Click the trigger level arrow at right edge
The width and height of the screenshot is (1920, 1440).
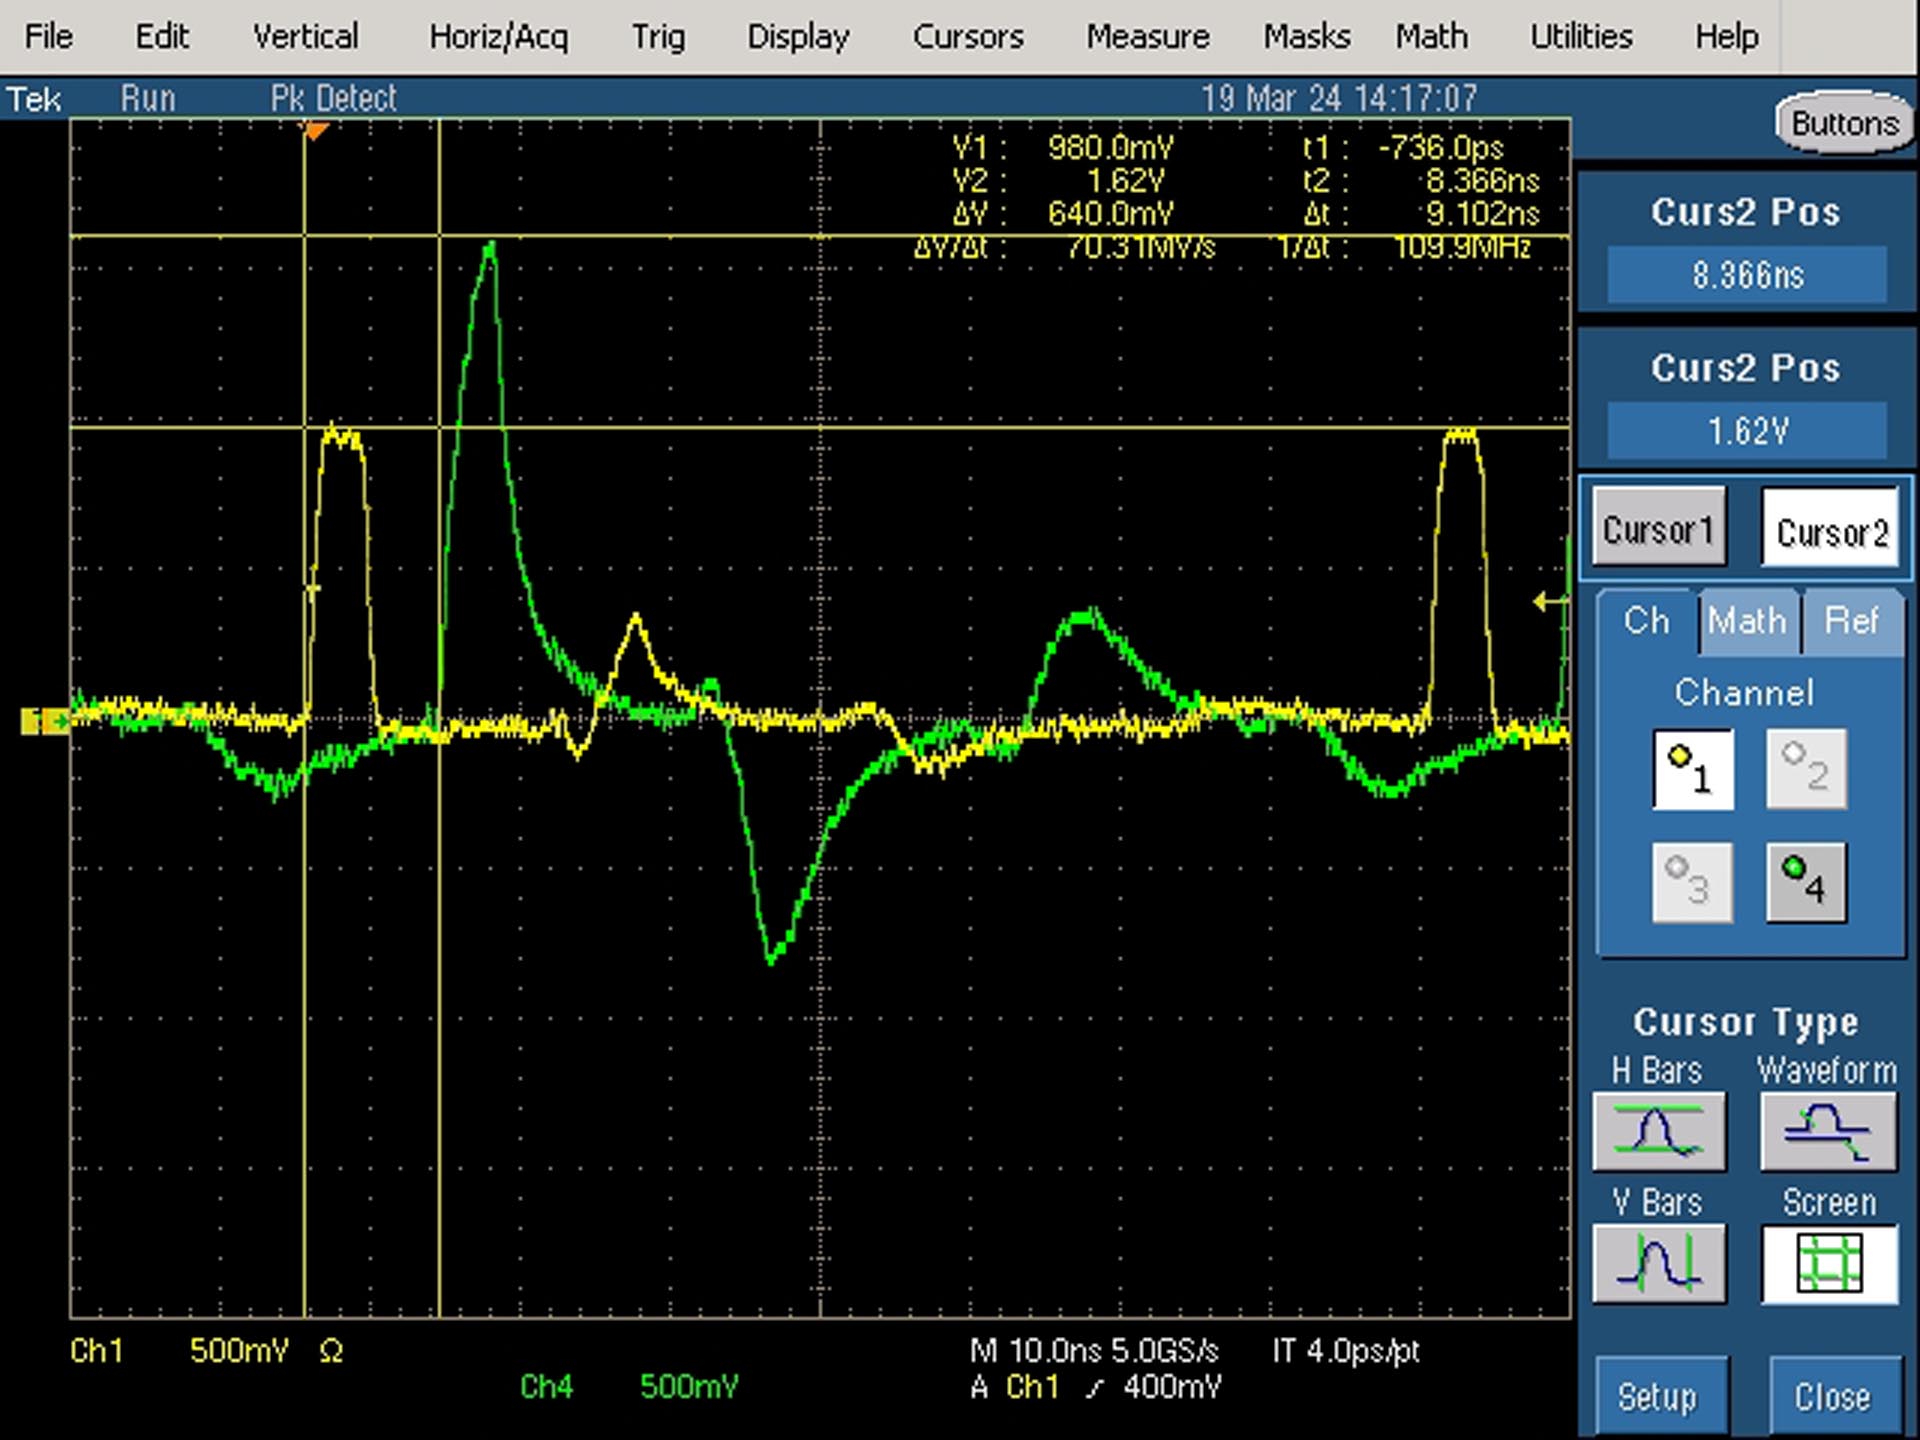click(x=1549, y=601)
